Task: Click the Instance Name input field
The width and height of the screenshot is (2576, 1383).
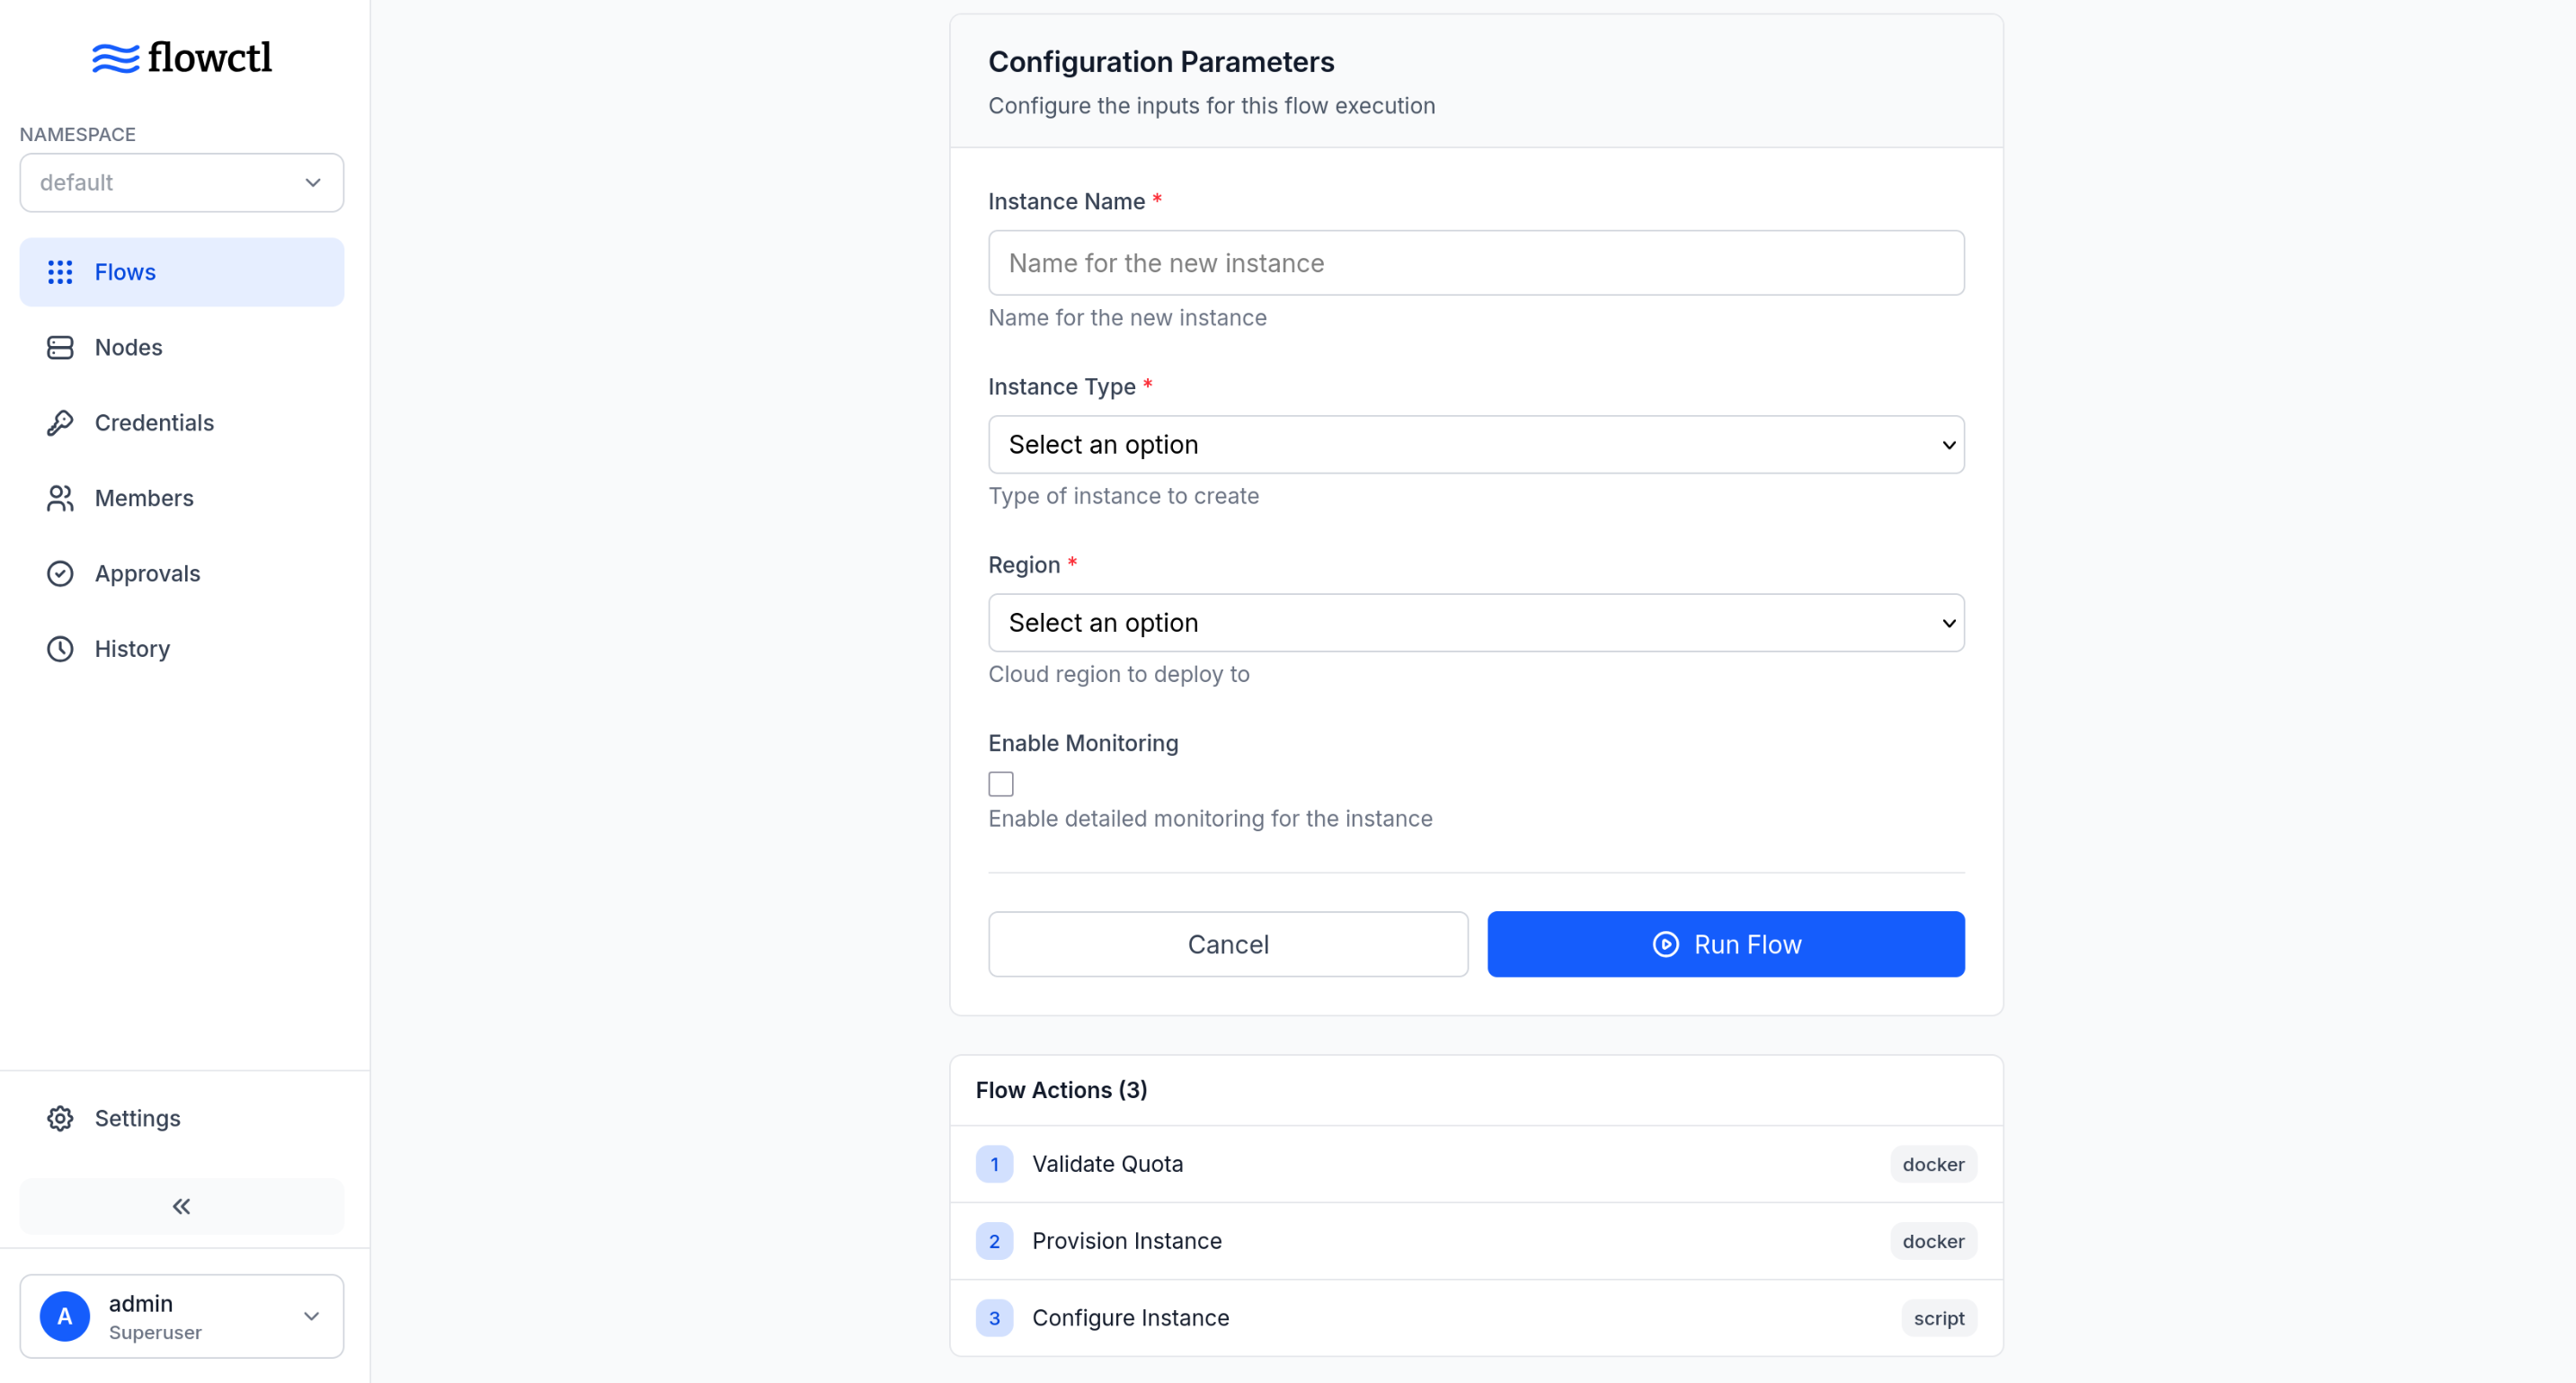Action: pos(1475,263)
